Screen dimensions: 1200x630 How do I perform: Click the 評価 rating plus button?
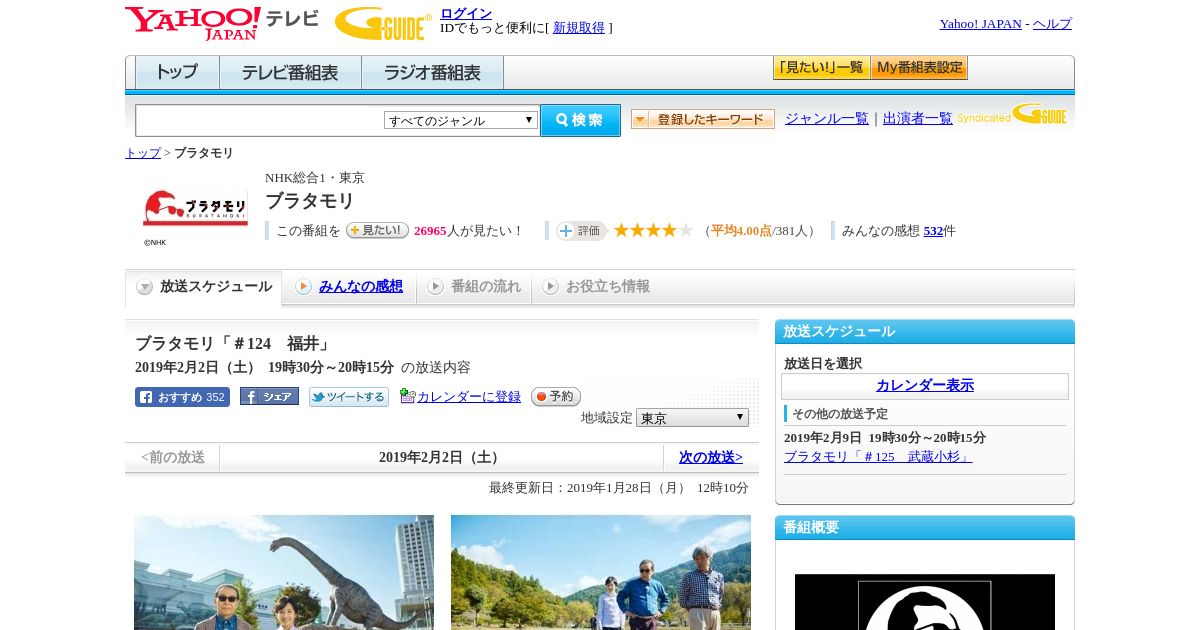[581, 231]
